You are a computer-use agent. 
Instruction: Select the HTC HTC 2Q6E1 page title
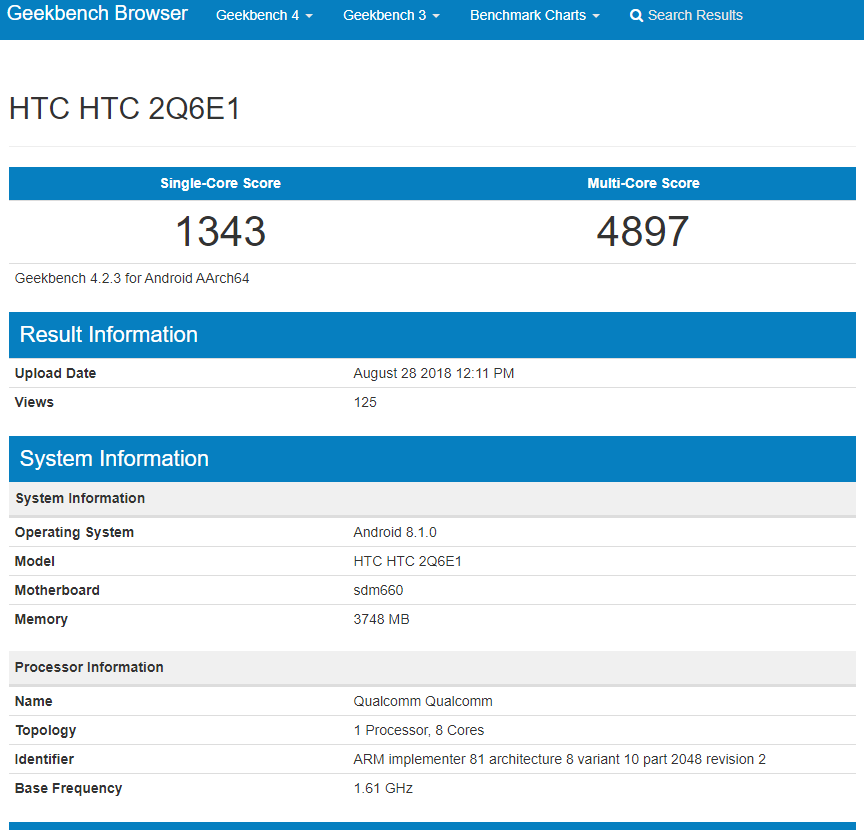point(125,108)
